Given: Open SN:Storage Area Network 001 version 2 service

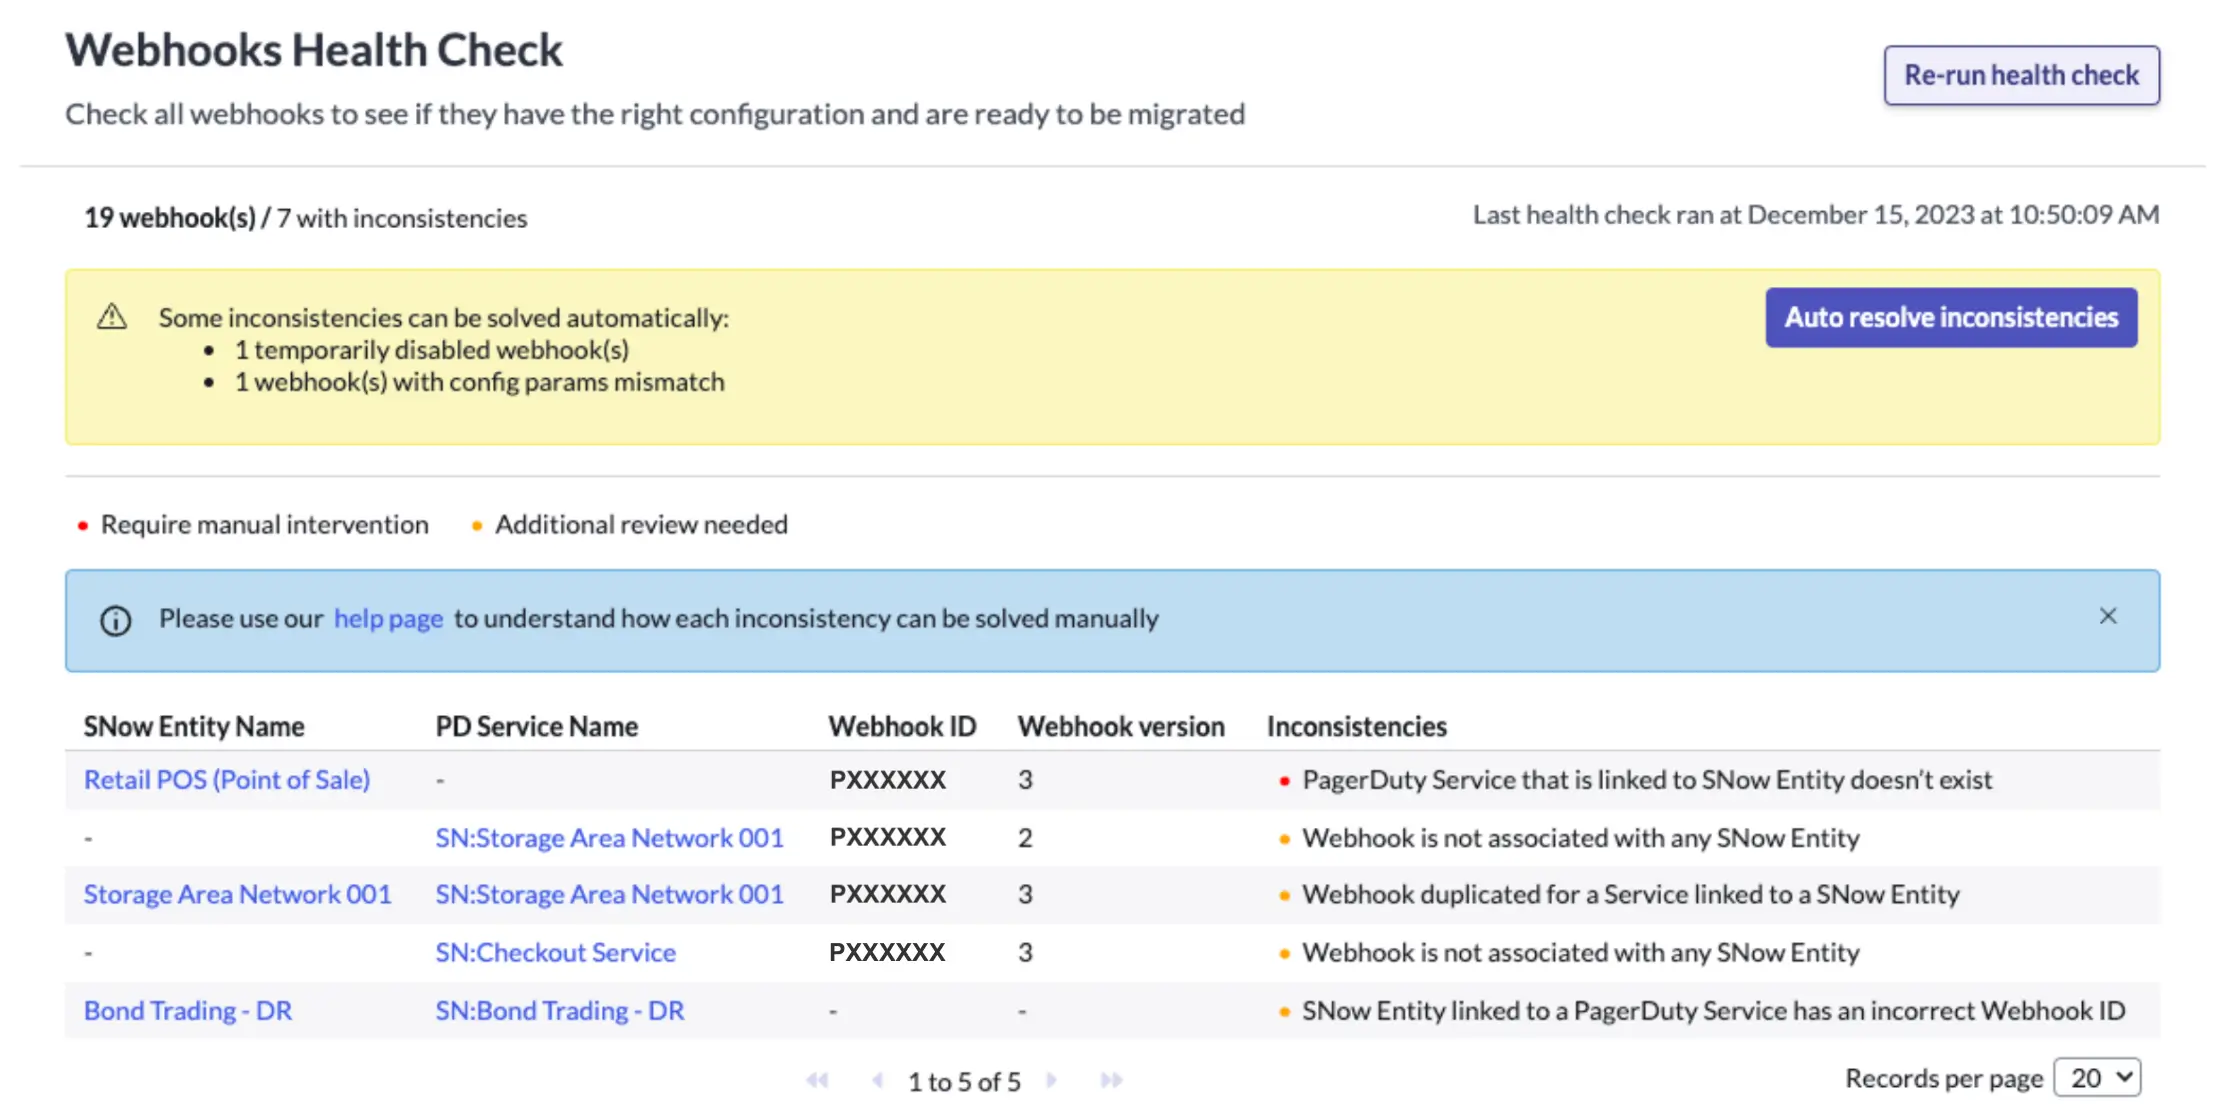Looking at the screenshot, I should click(x=609, y=838).
